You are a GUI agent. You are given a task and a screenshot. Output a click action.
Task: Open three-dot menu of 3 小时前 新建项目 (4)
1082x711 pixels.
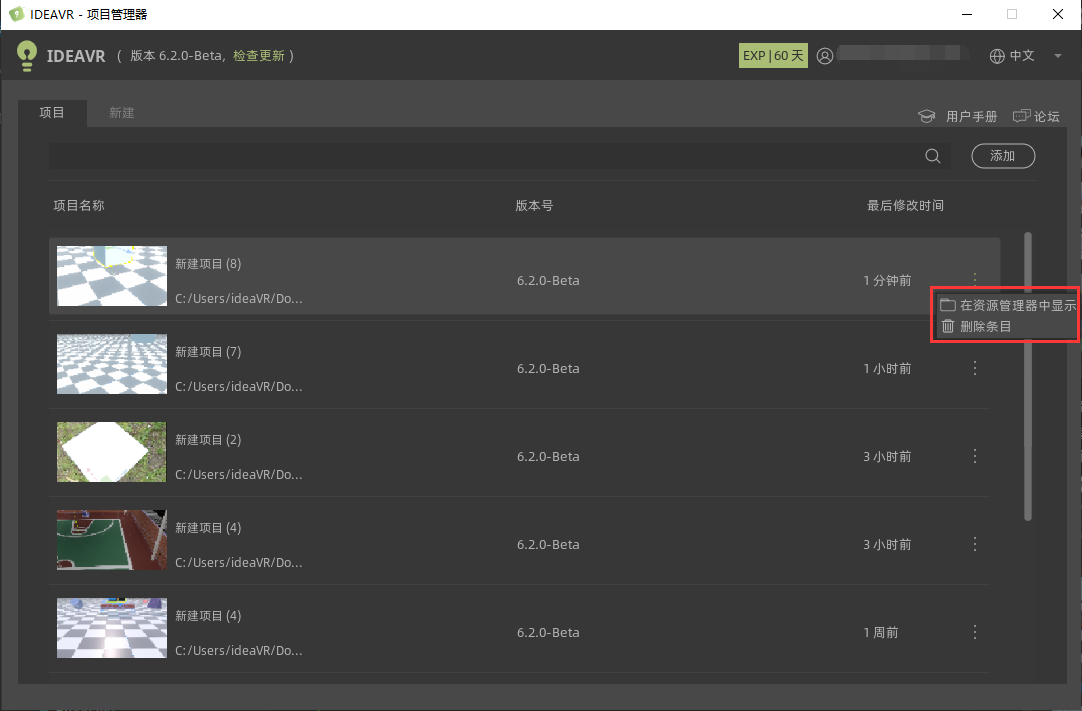974,544
